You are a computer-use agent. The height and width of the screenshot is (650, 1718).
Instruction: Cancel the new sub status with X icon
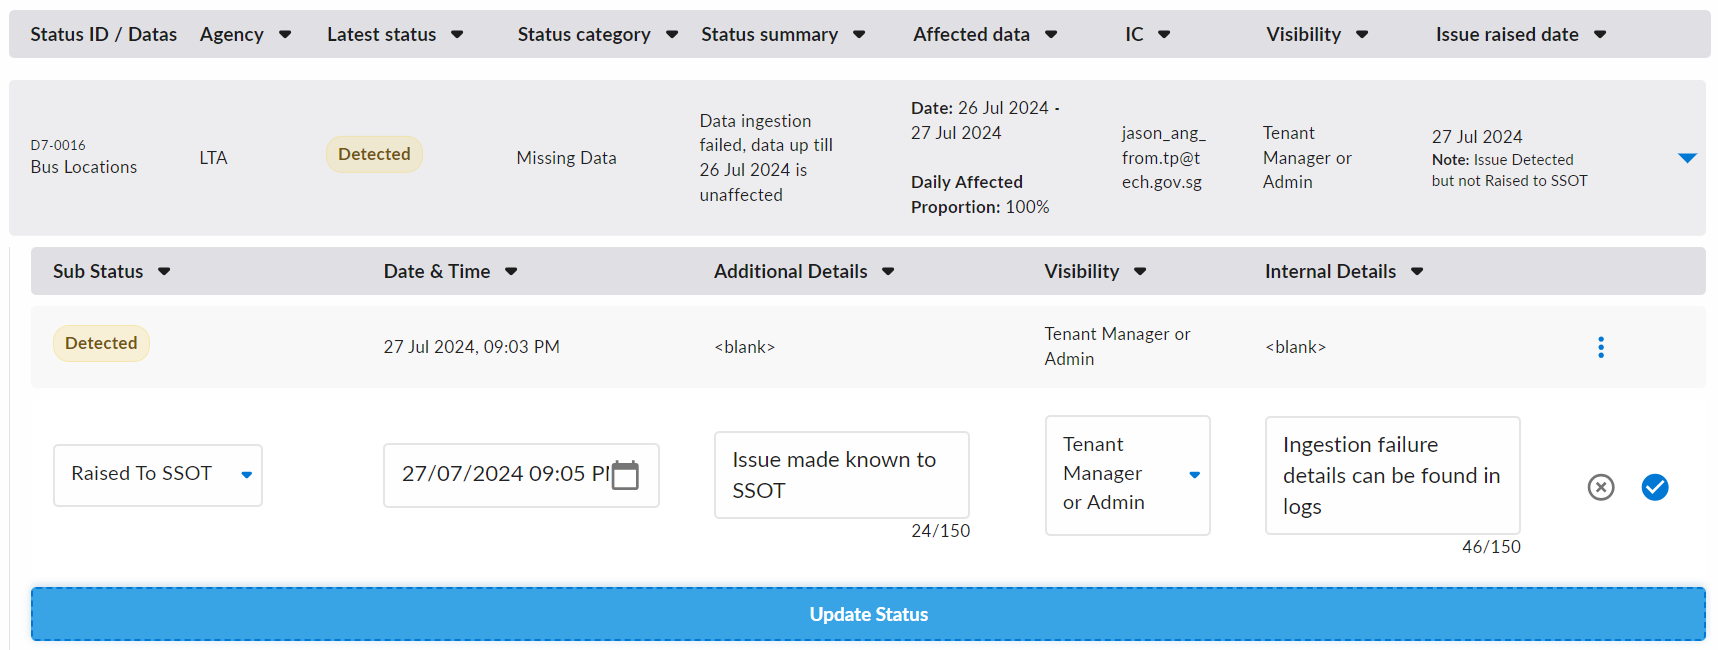pyautogui.click(x=1601, y=487)
